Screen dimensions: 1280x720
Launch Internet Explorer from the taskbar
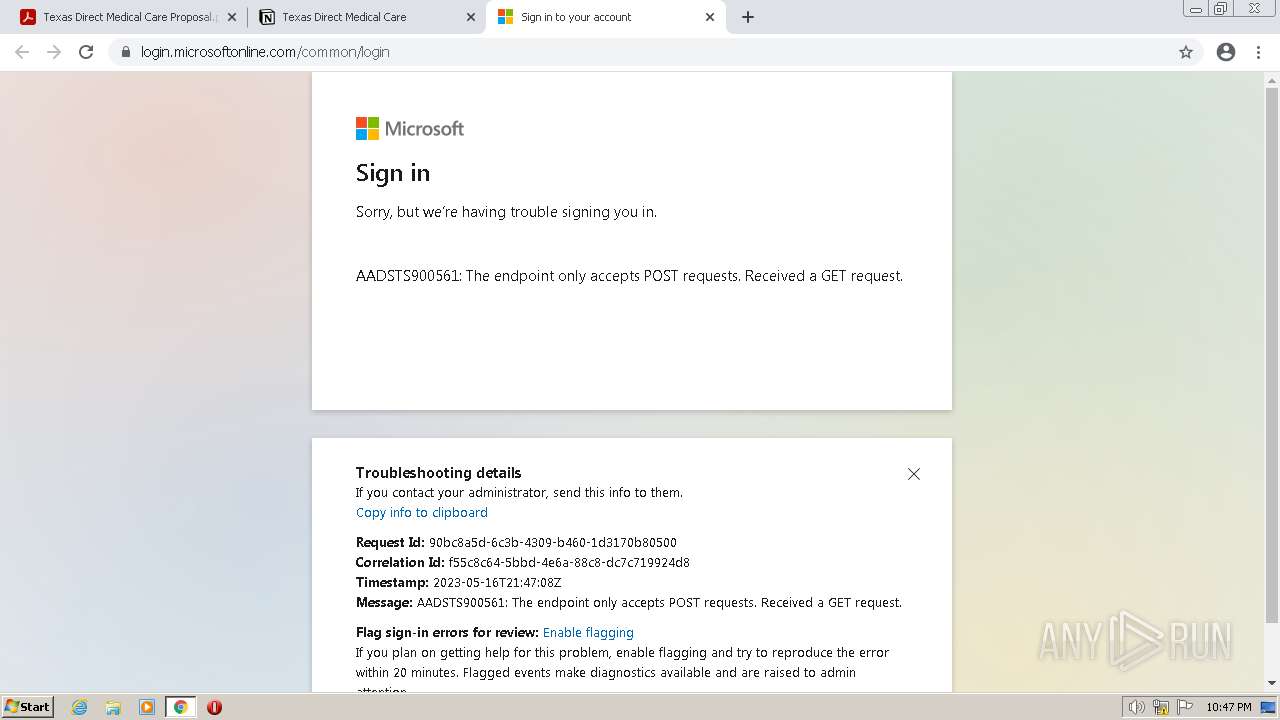80,707
